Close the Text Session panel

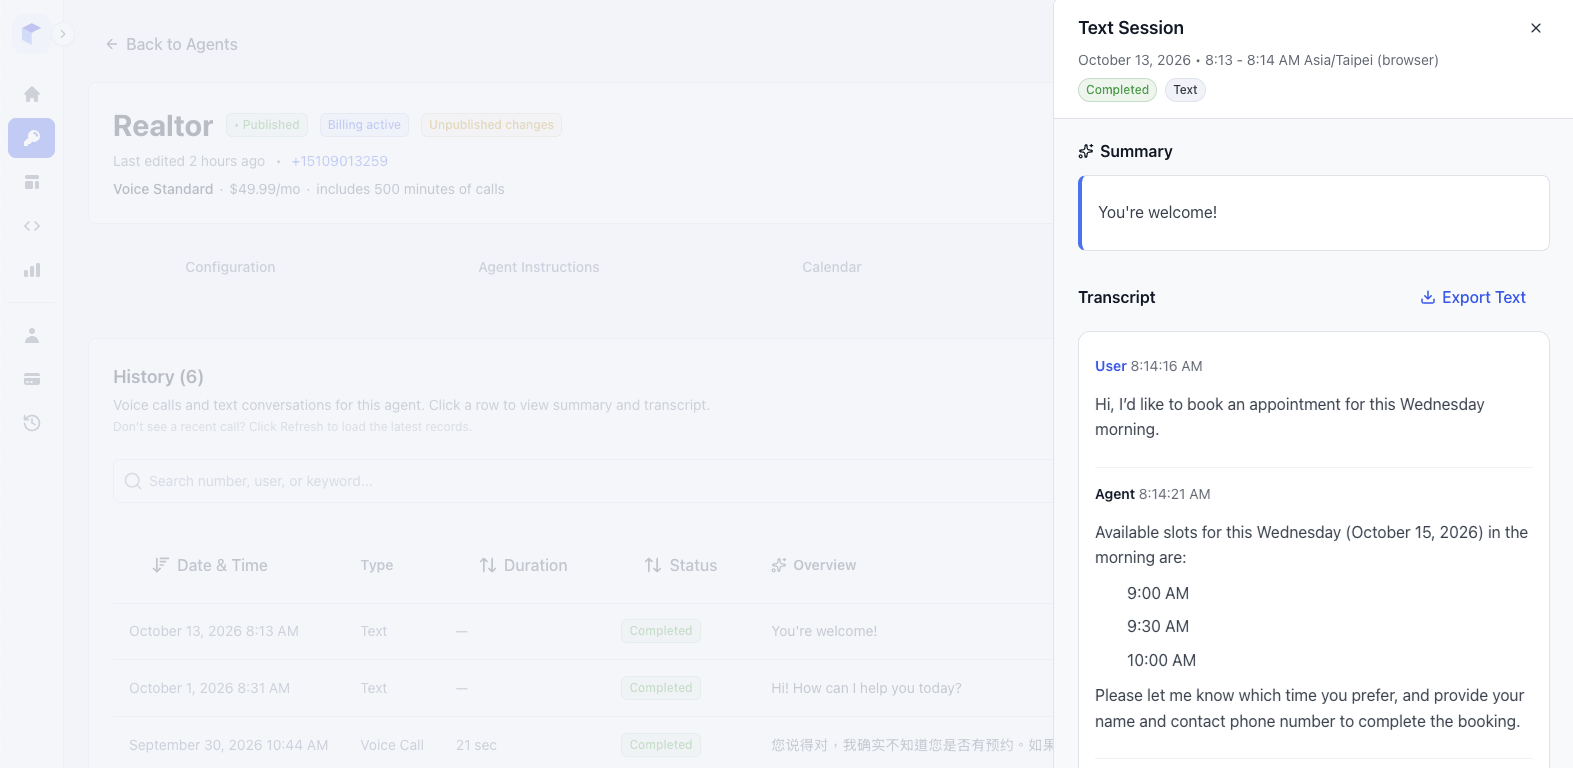tap(1536, 28)
